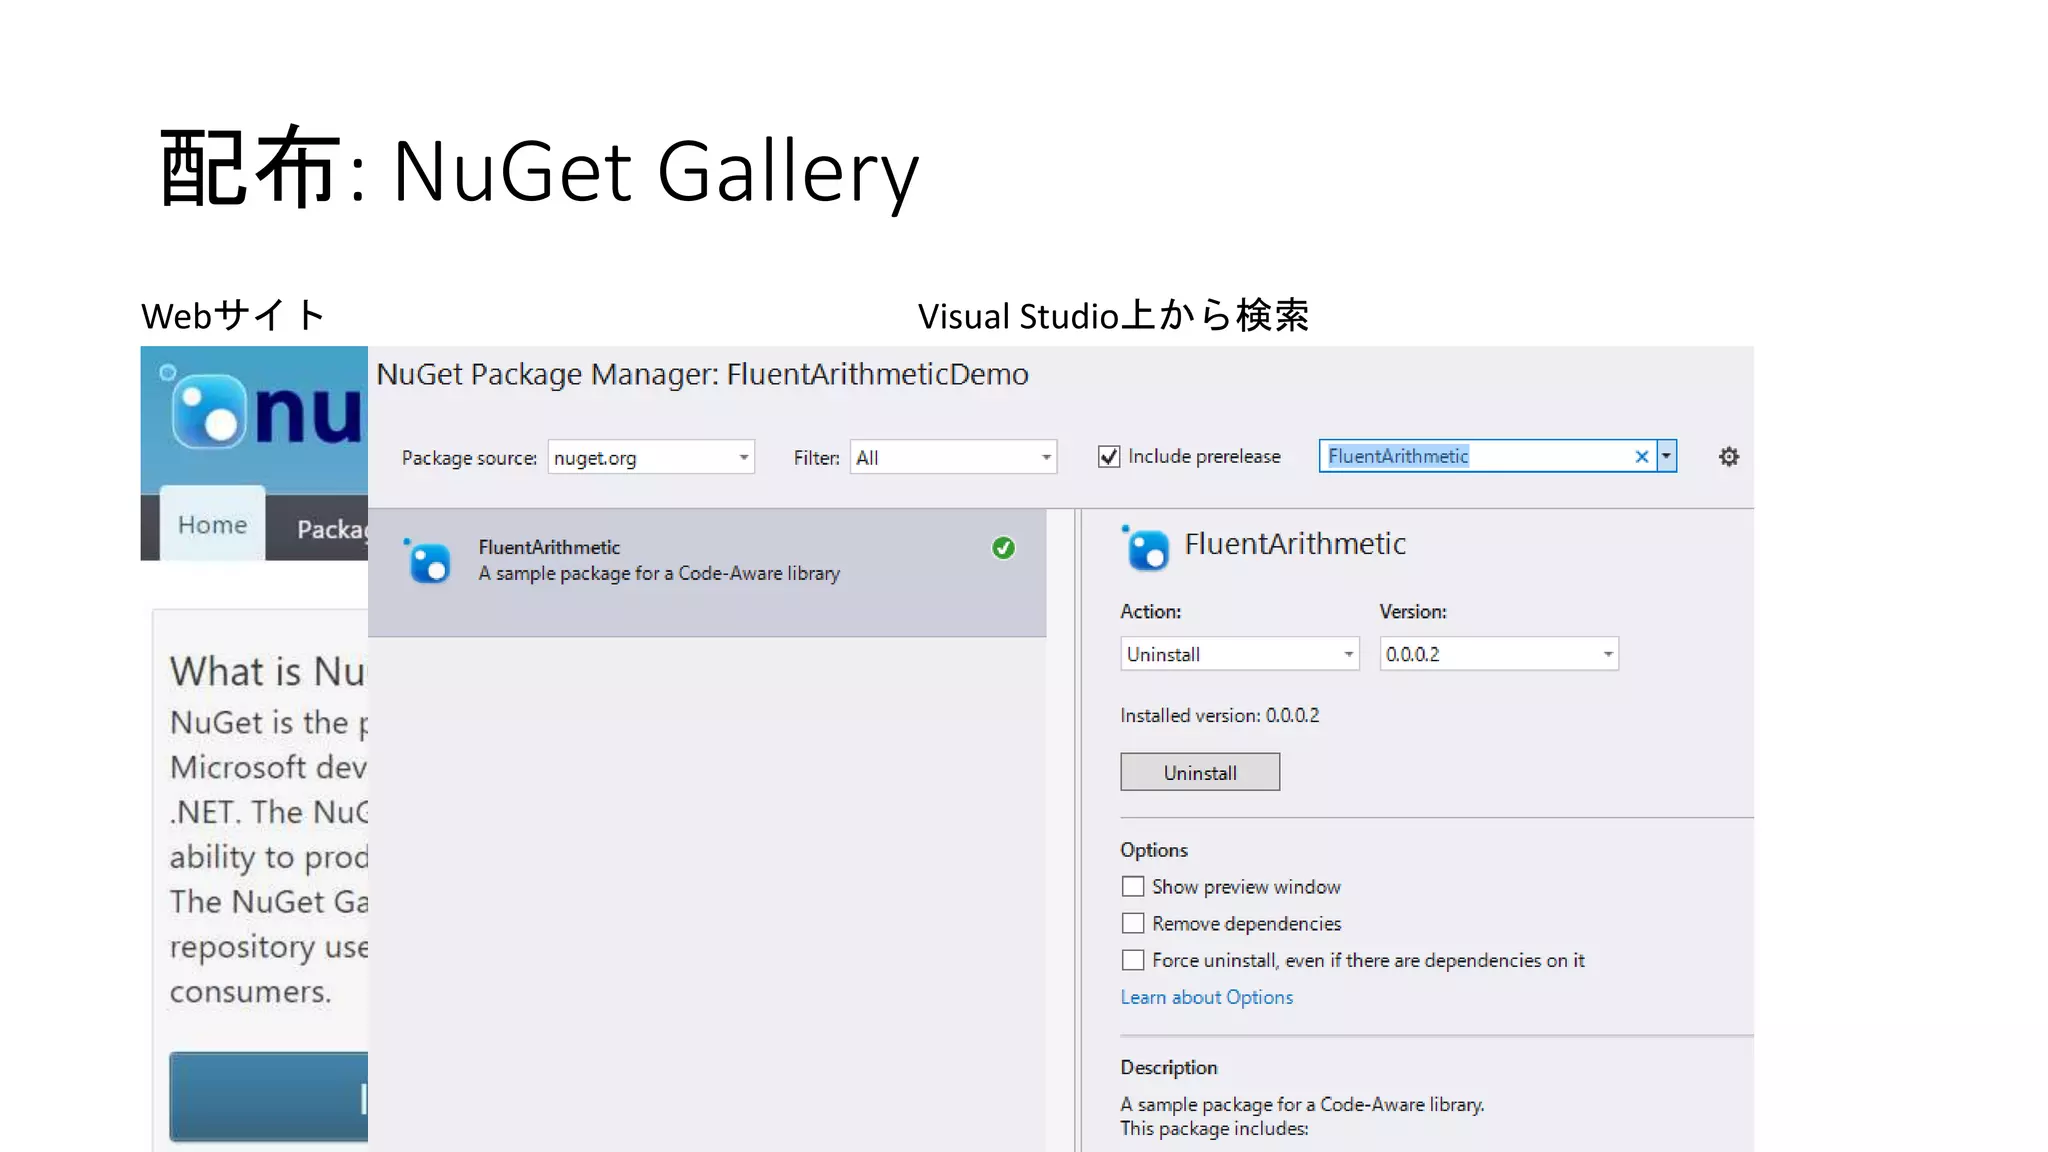Click the 'Installed version: 0.0.0.2' text
This screenshot has height=1152, width=2048.
(1219, 716)
